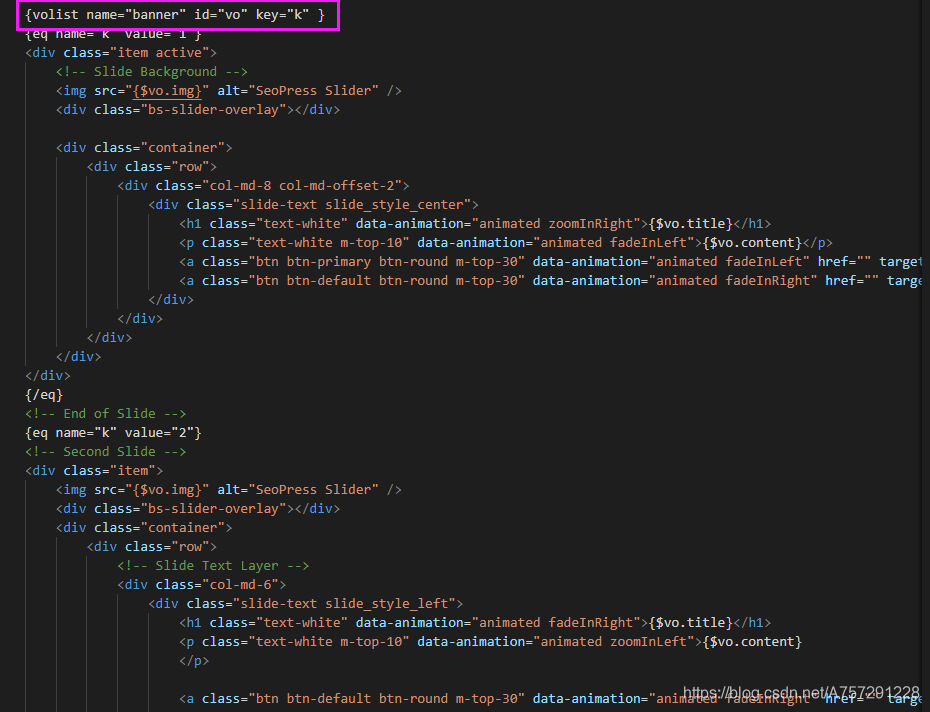The image size is (930, 712).
Task: Click the img tag under Second Slide comment
Action: (x=228, y=490)
